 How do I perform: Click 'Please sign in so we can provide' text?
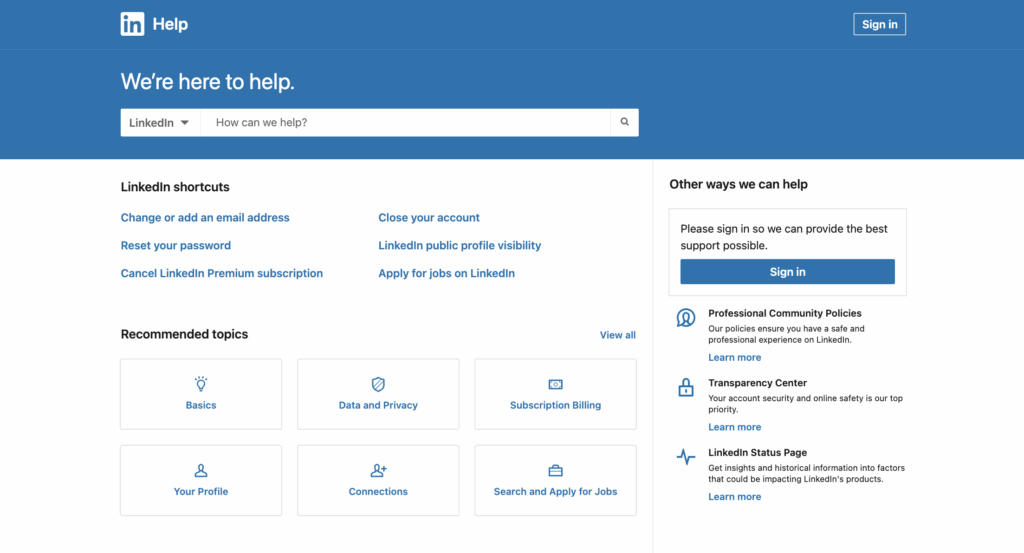[784, 237]
